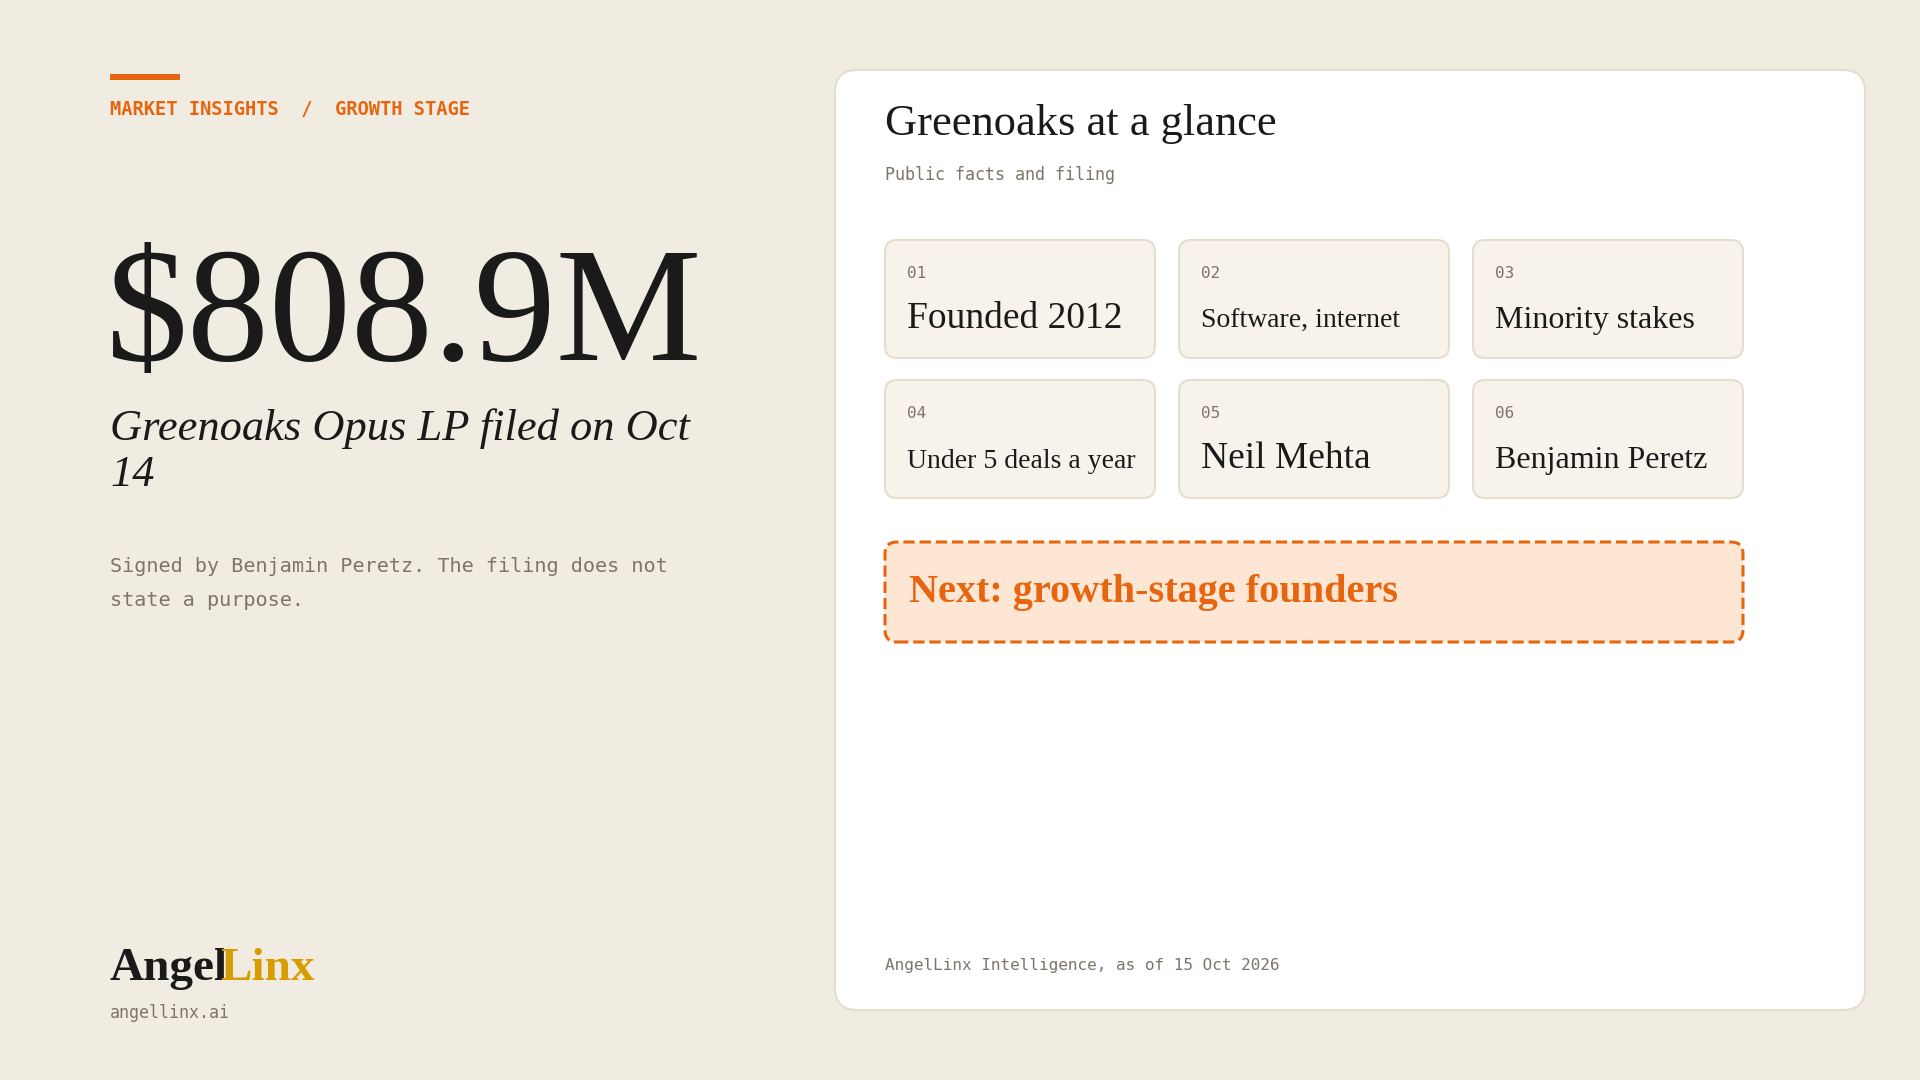Open the angellinx.ai website link
Image resolution: width=1920 pixels, height=1080 pixels.
(x=169, y=1012)
